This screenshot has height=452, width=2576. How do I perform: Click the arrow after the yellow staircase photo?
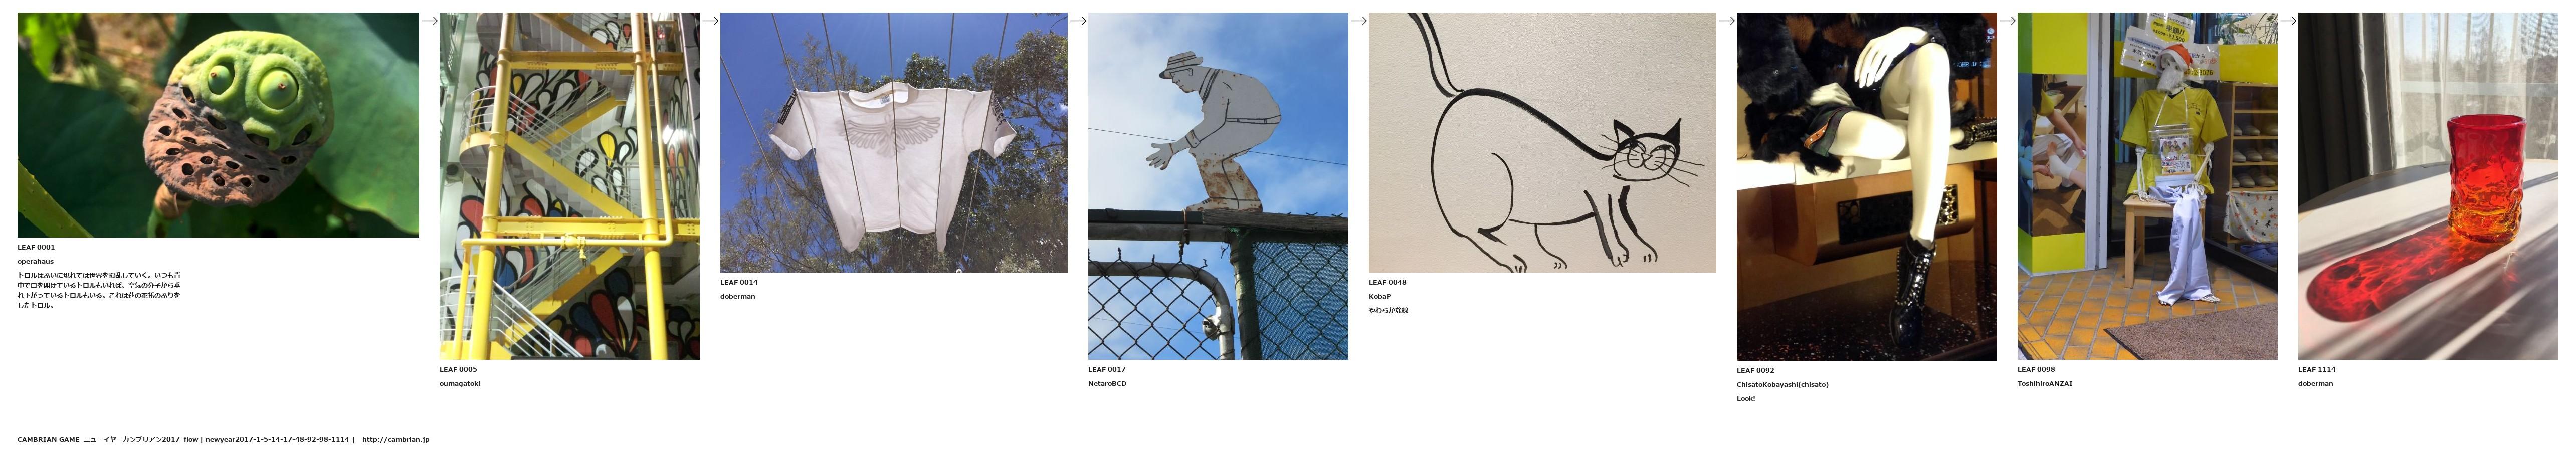pyautogui.click(x=710, y=20)
